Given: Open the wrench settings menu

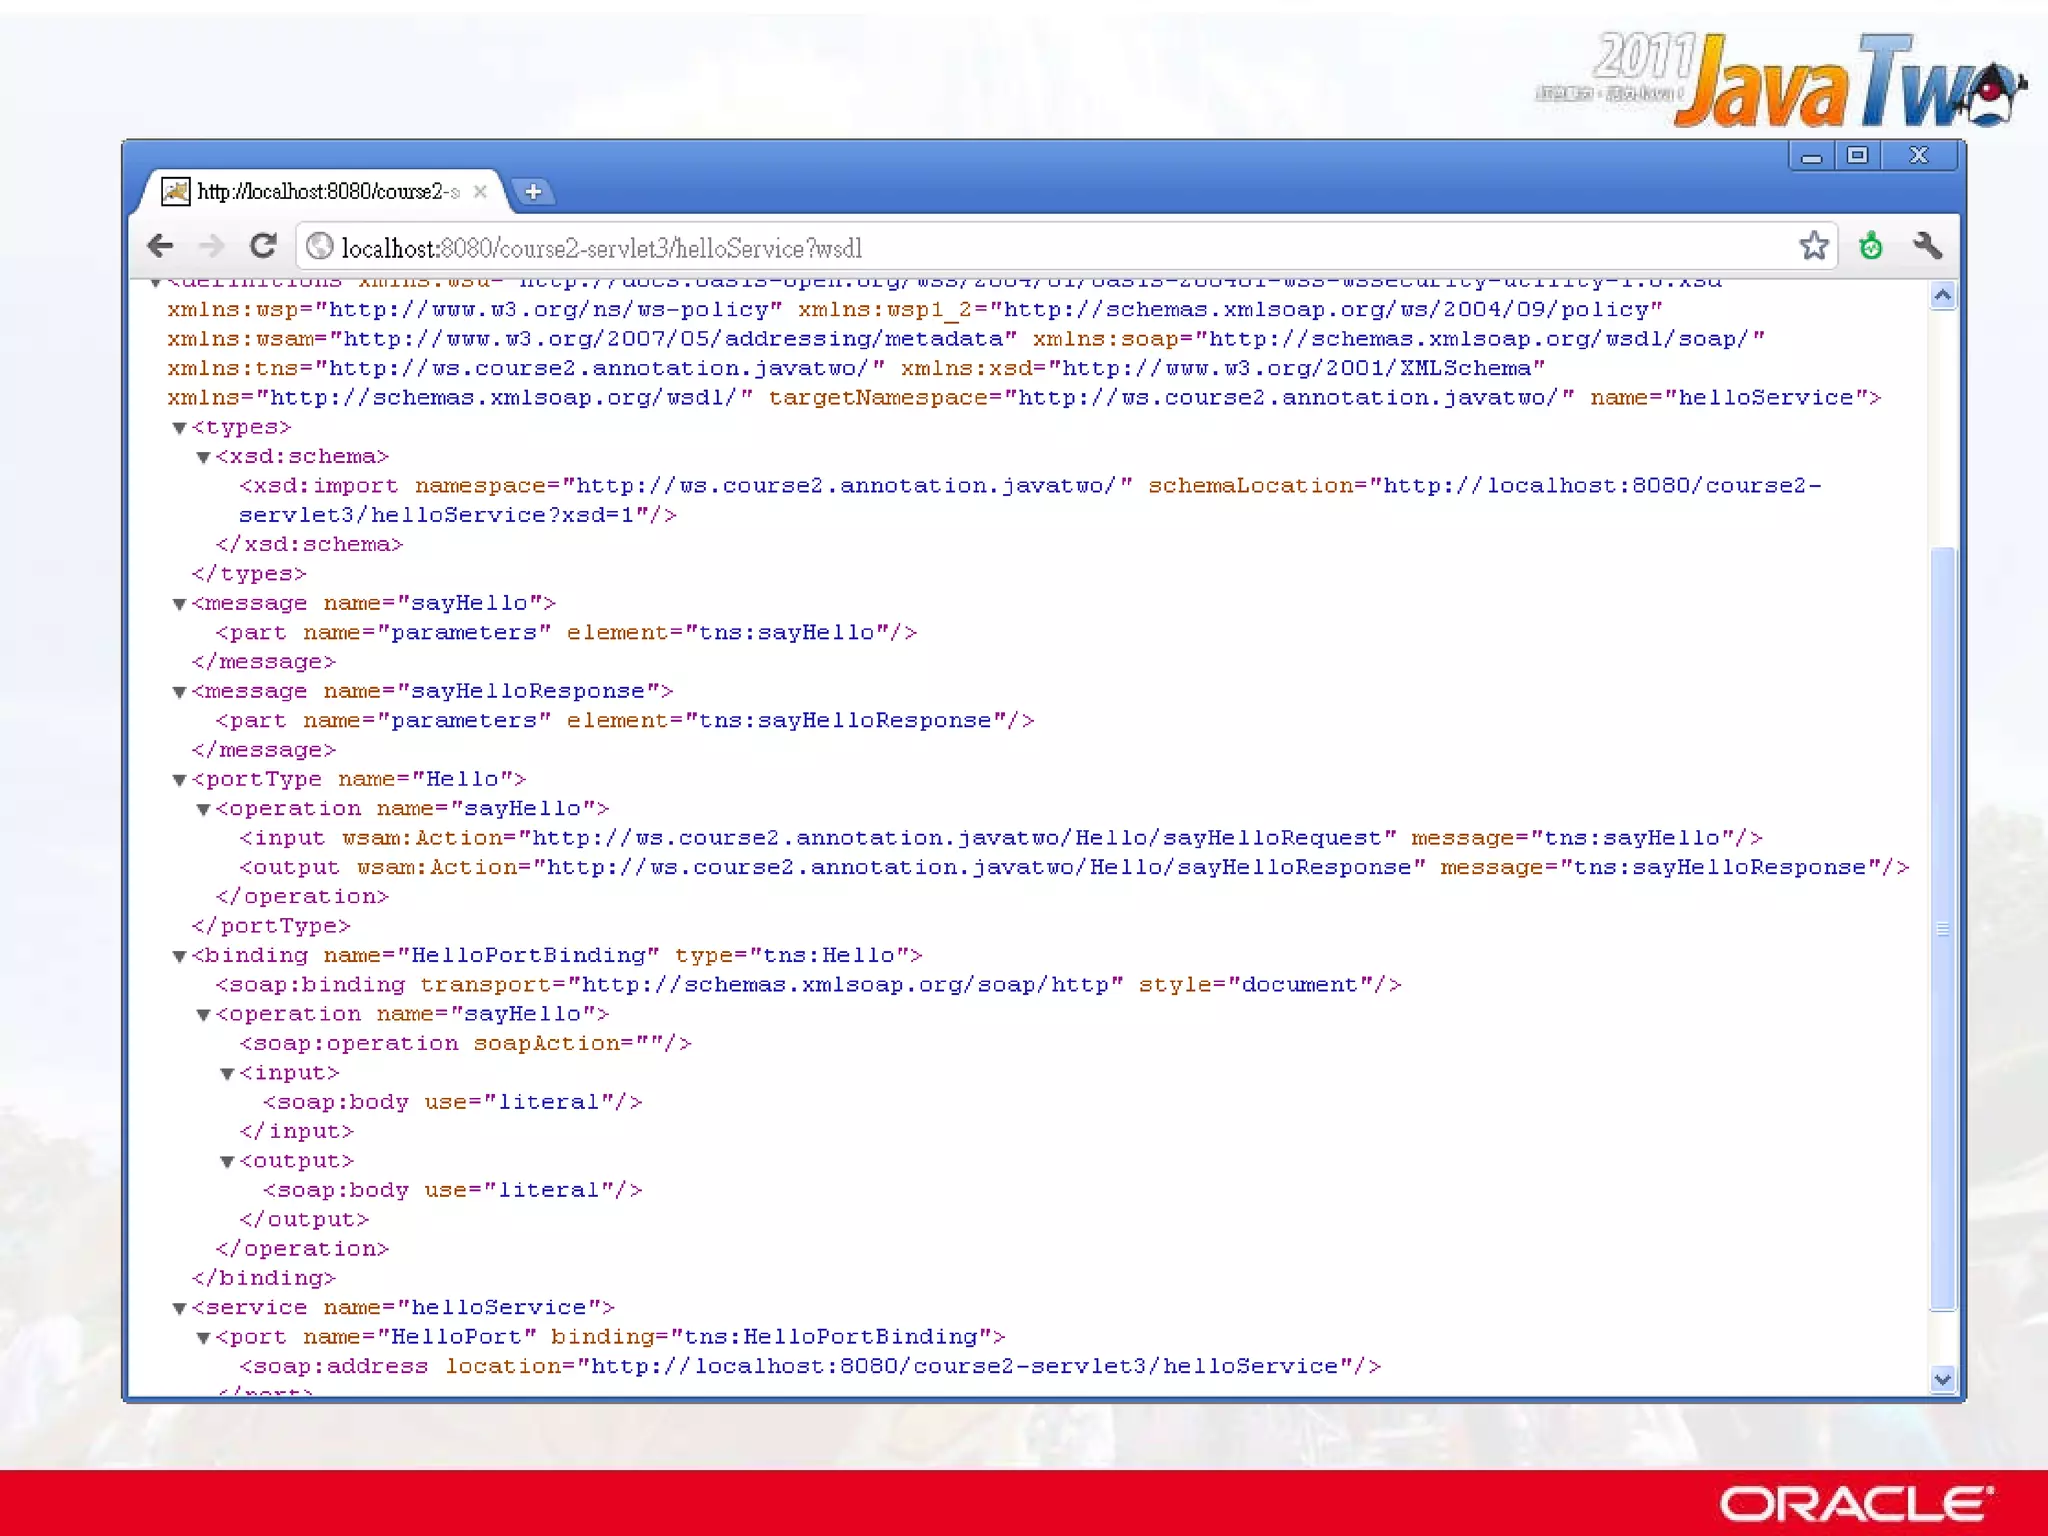Looking at the screenshot, I should pyautogui.click(x=1927, y=246).
